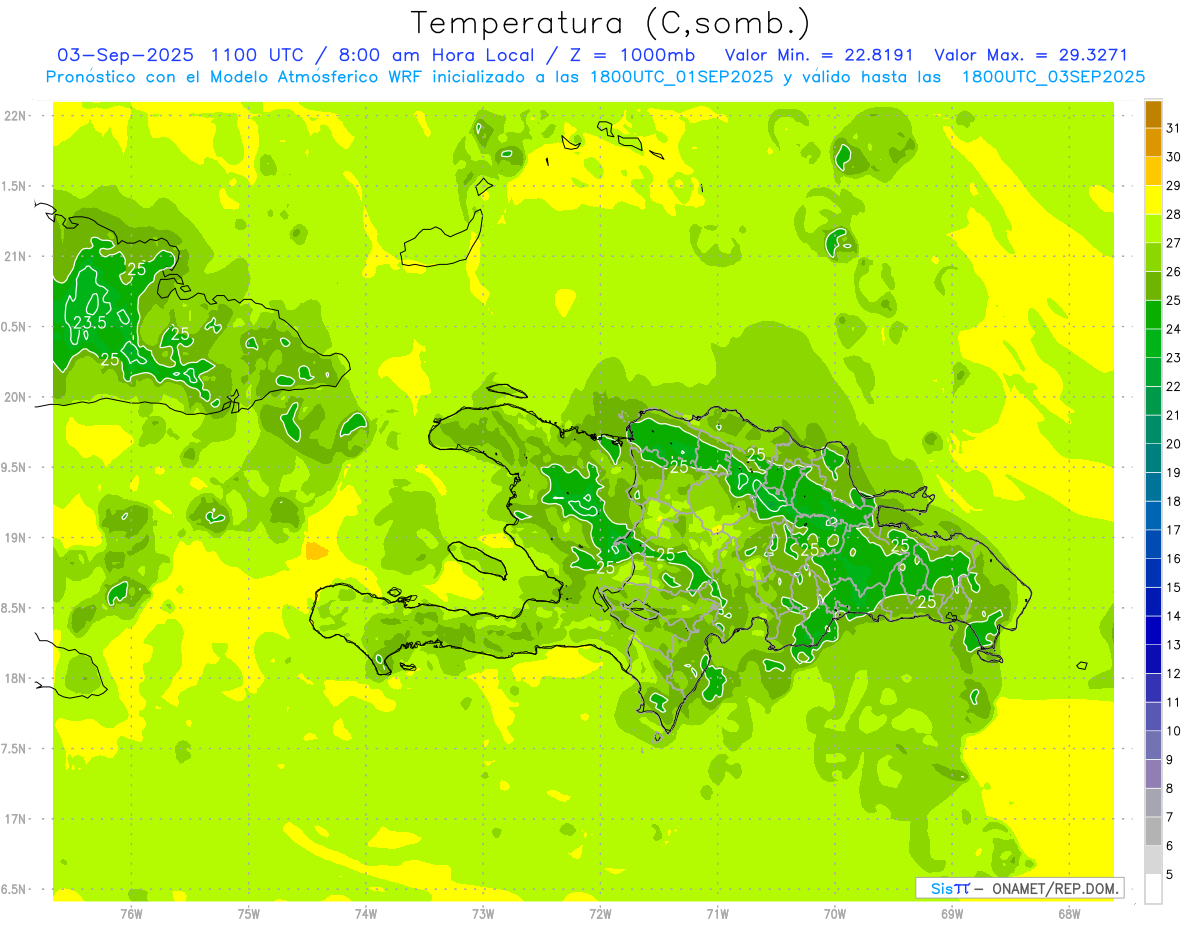The width and height of the screenshot is (1200, 927).
Task: Click the '74W' longitude axis label
Action: click(366, 914)
